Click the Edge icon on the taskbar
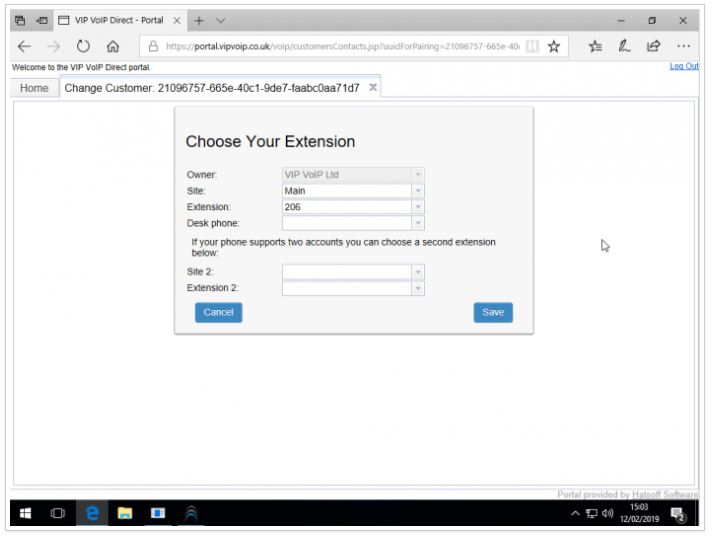712x537 pixels. (x=92, y=513)
